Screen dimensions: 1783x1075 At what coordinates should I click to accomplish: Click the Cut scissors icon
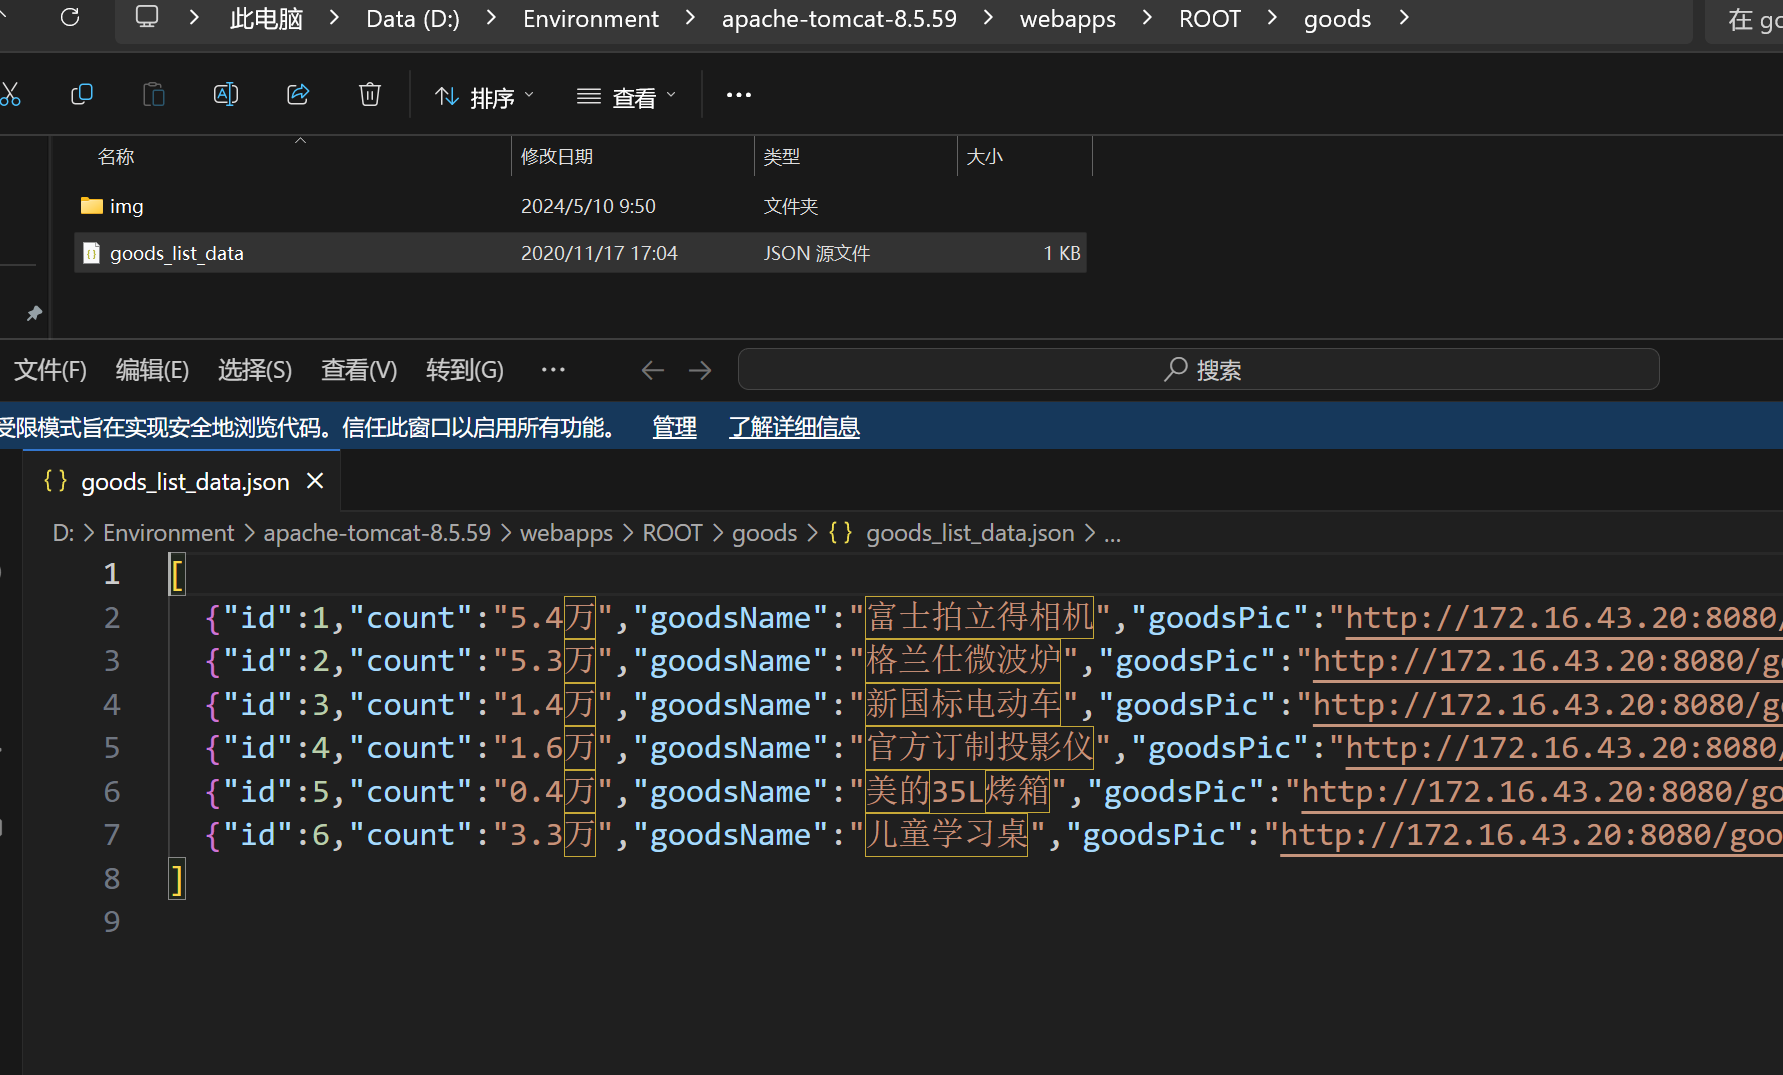(x=10, y=95)
